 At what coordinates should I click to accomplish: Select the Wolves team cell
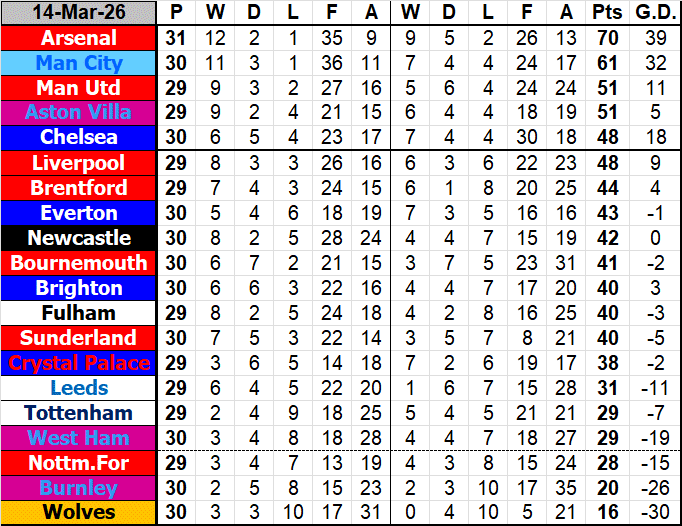[x=79, y=513]
